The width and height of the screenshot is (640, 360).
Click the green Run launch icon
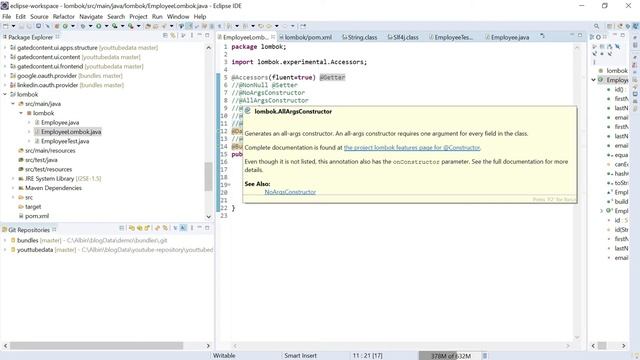click(x=98, y=26)
